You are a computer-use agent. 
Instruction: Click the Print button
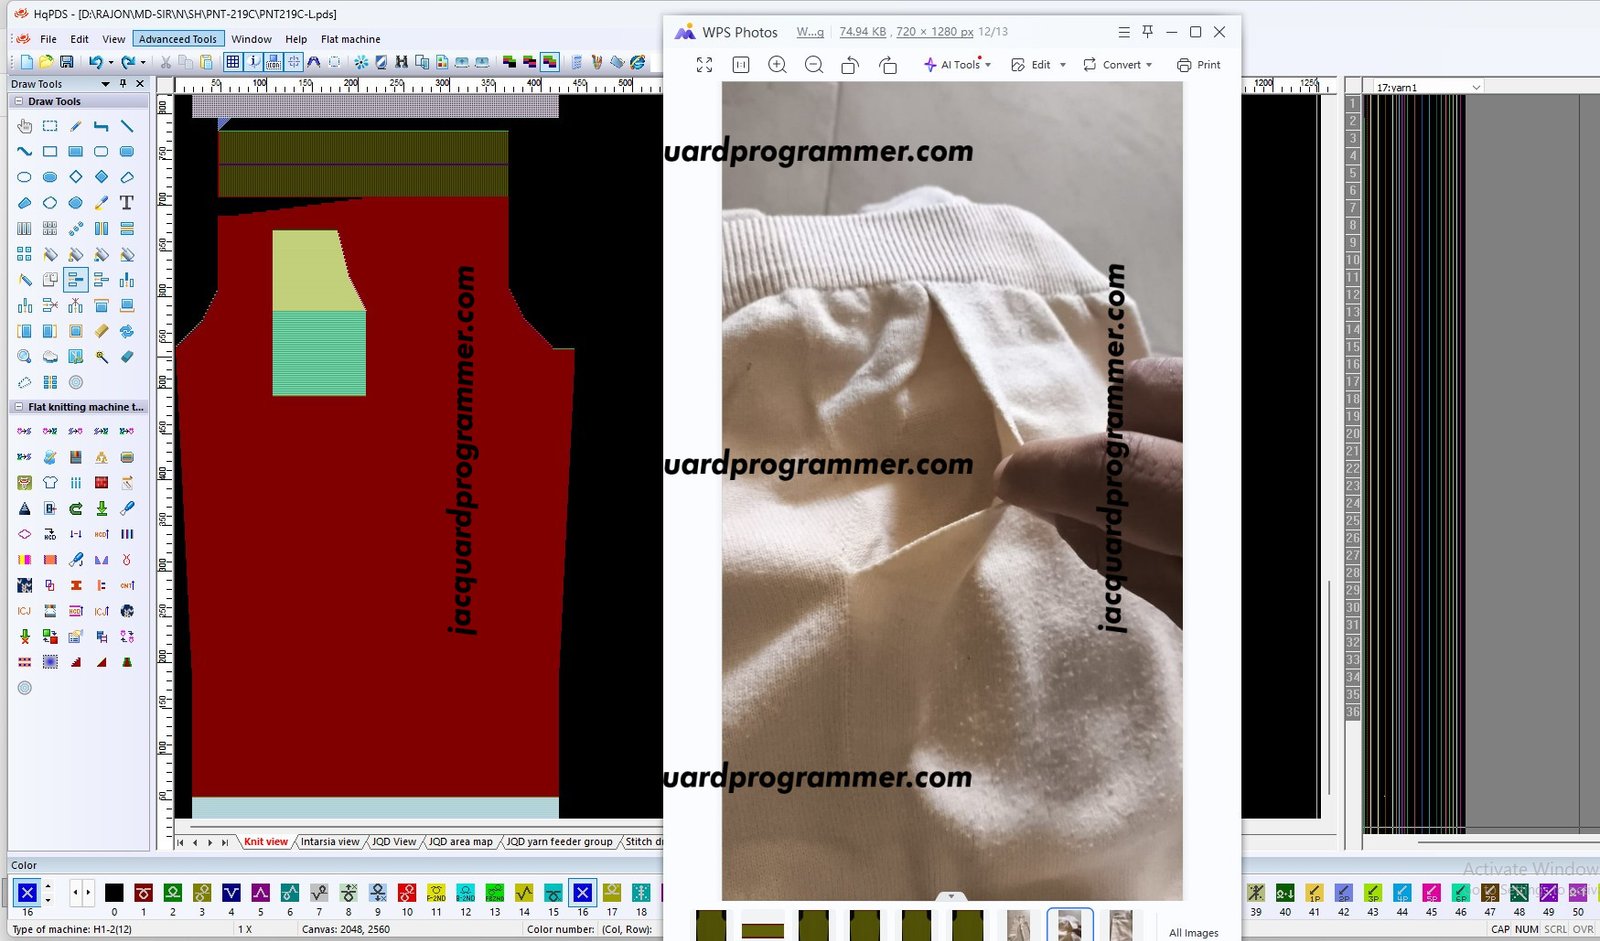(1198, 65)
